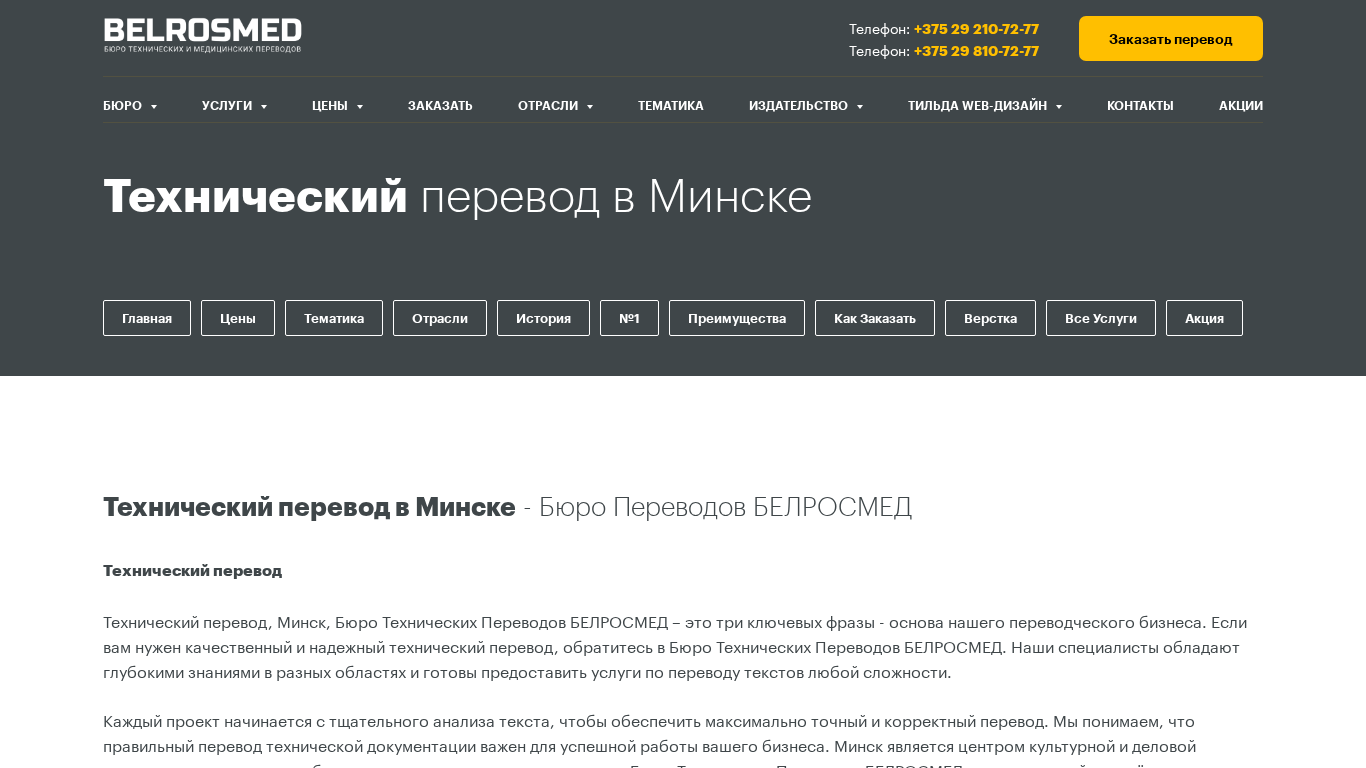Click the BELROSMED logo

pos(202,36)
